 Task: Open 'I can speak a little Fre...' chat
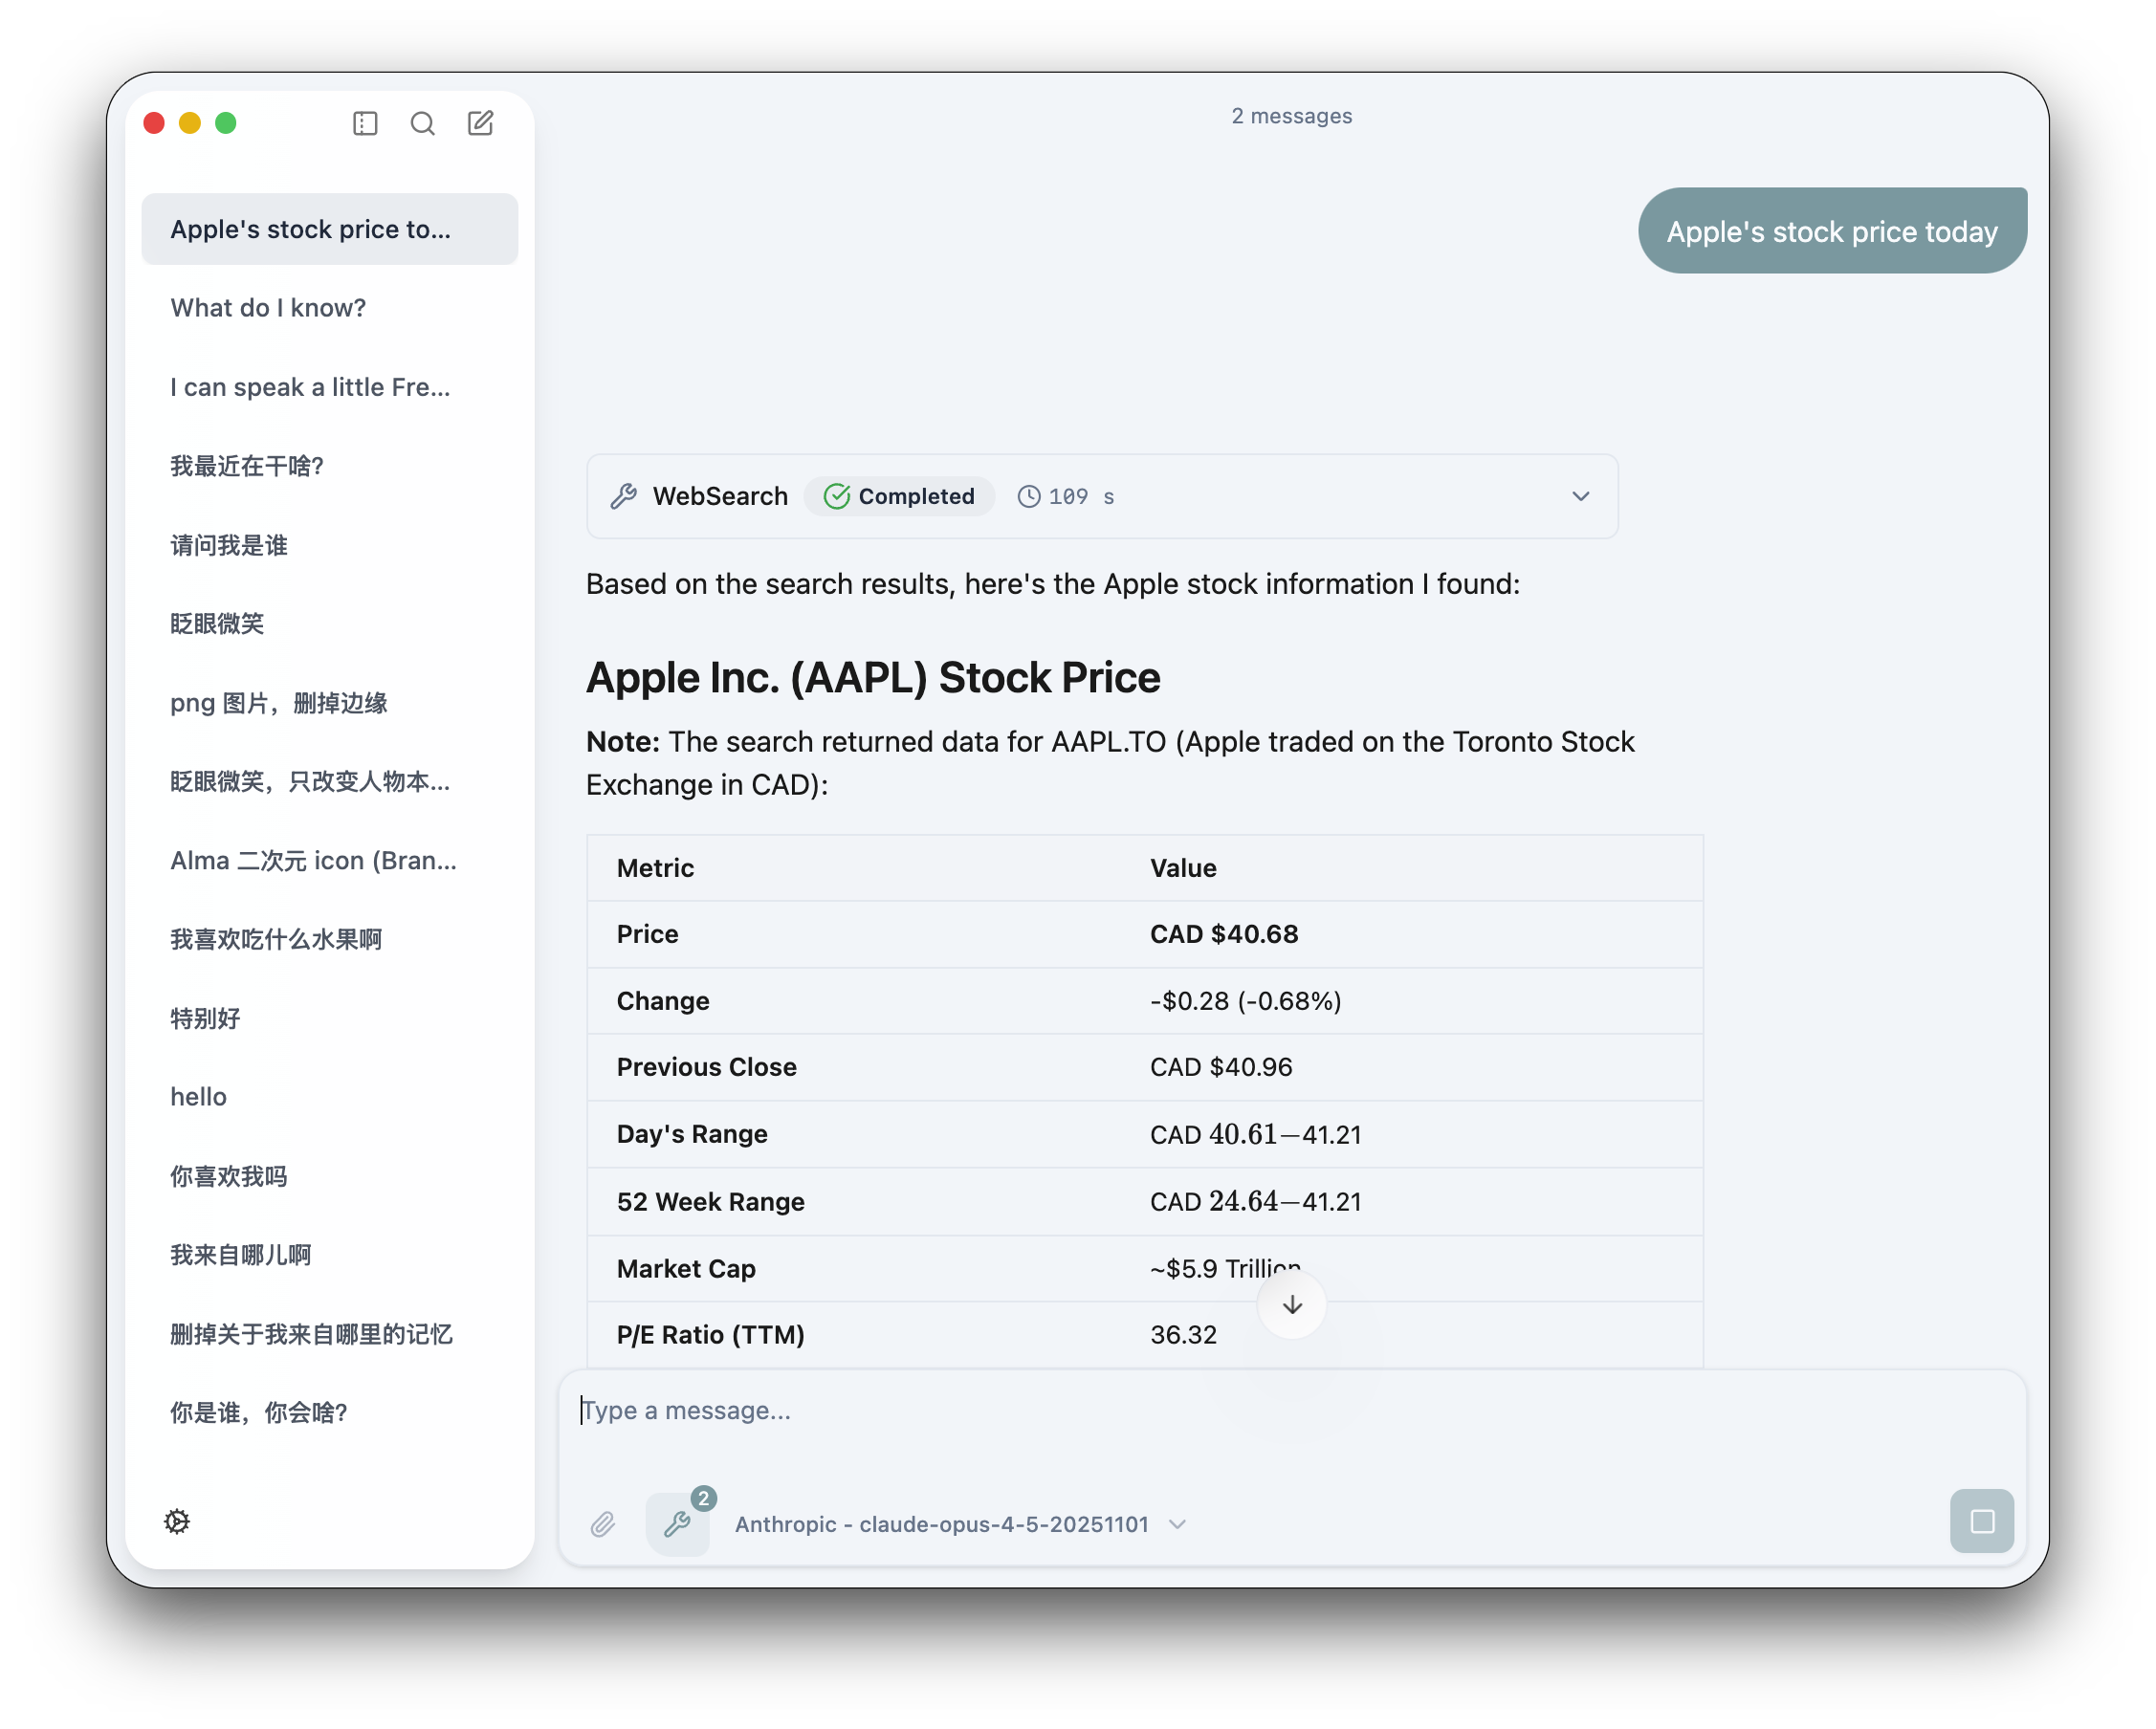310,387
